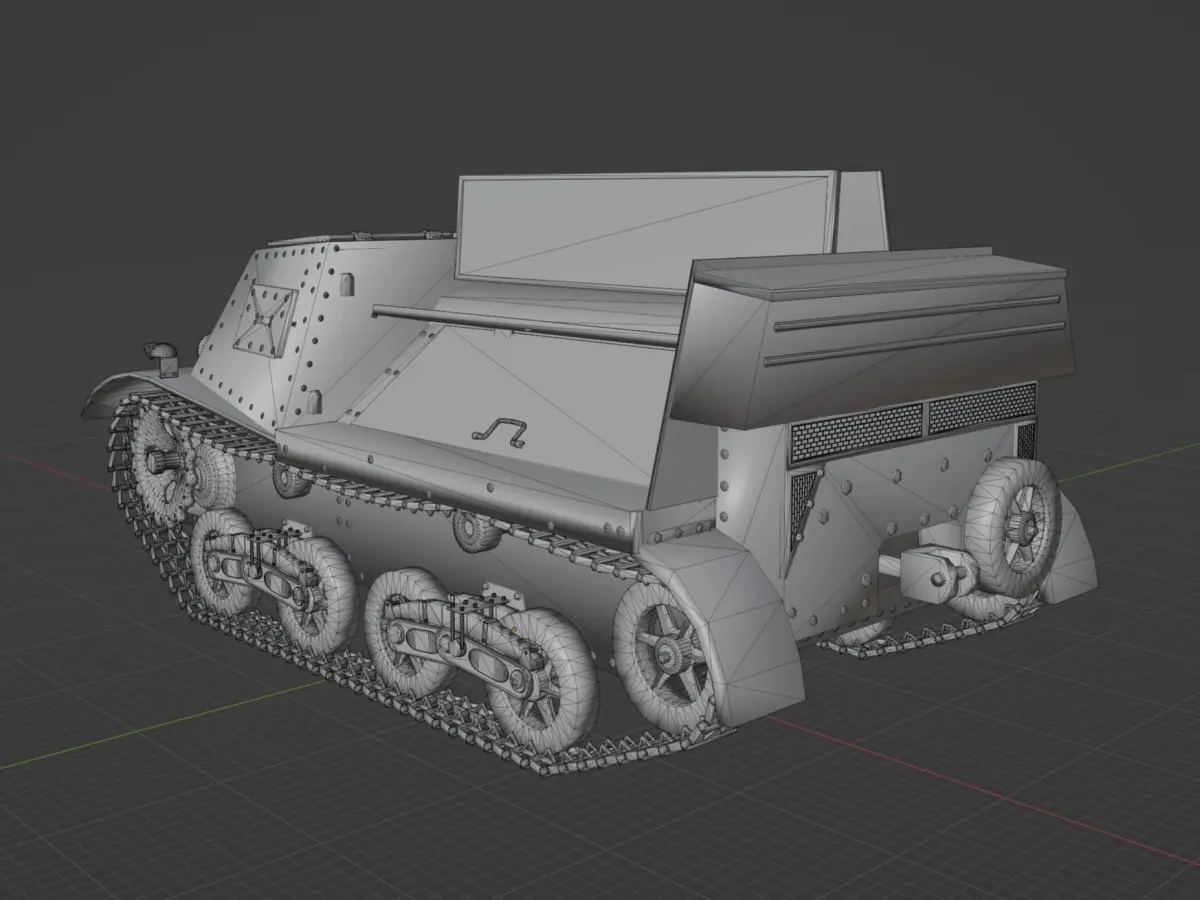Select the front drive sprocket wheel
The width and height of the screenshot is (1200, 900).
[160, 461]
